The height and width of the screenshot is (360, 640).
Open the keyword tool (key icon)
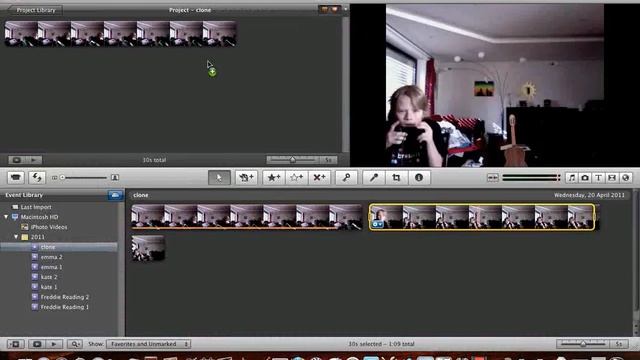[347, 178]
